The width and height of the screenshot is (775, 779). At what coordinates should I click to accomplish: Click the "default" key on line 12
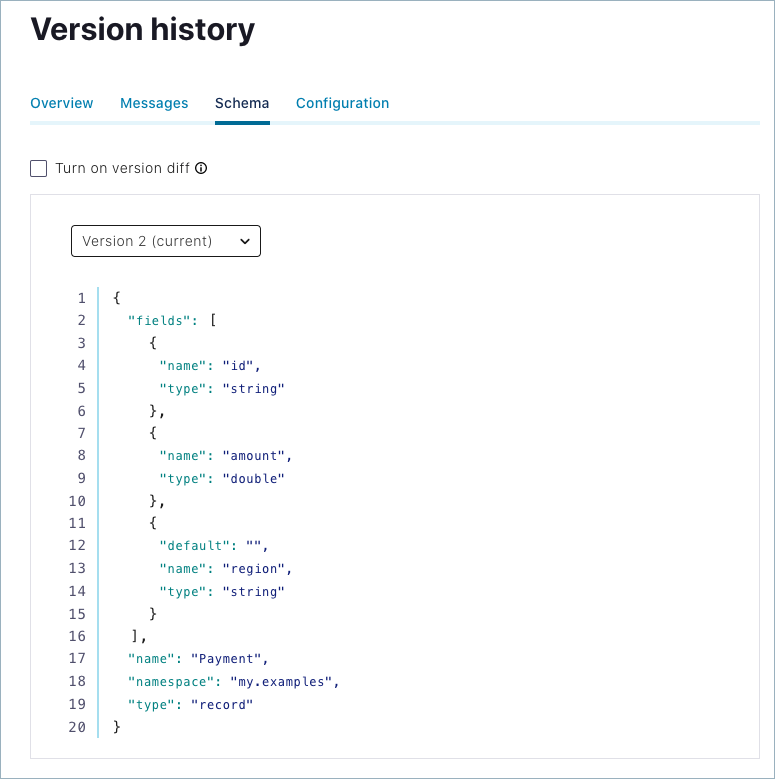click(195, 546)
